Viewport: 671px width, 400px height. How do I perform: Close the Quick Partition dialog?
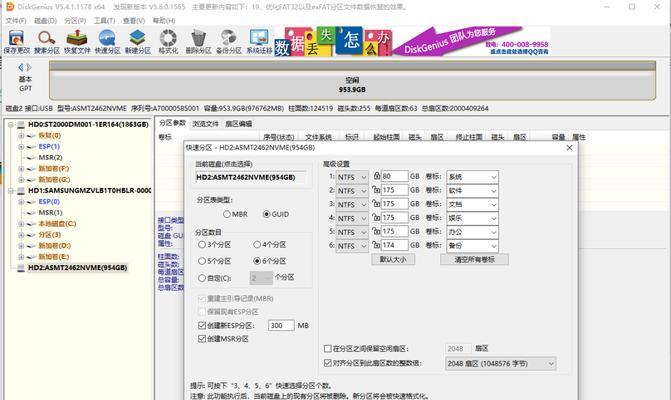[569, 148]
